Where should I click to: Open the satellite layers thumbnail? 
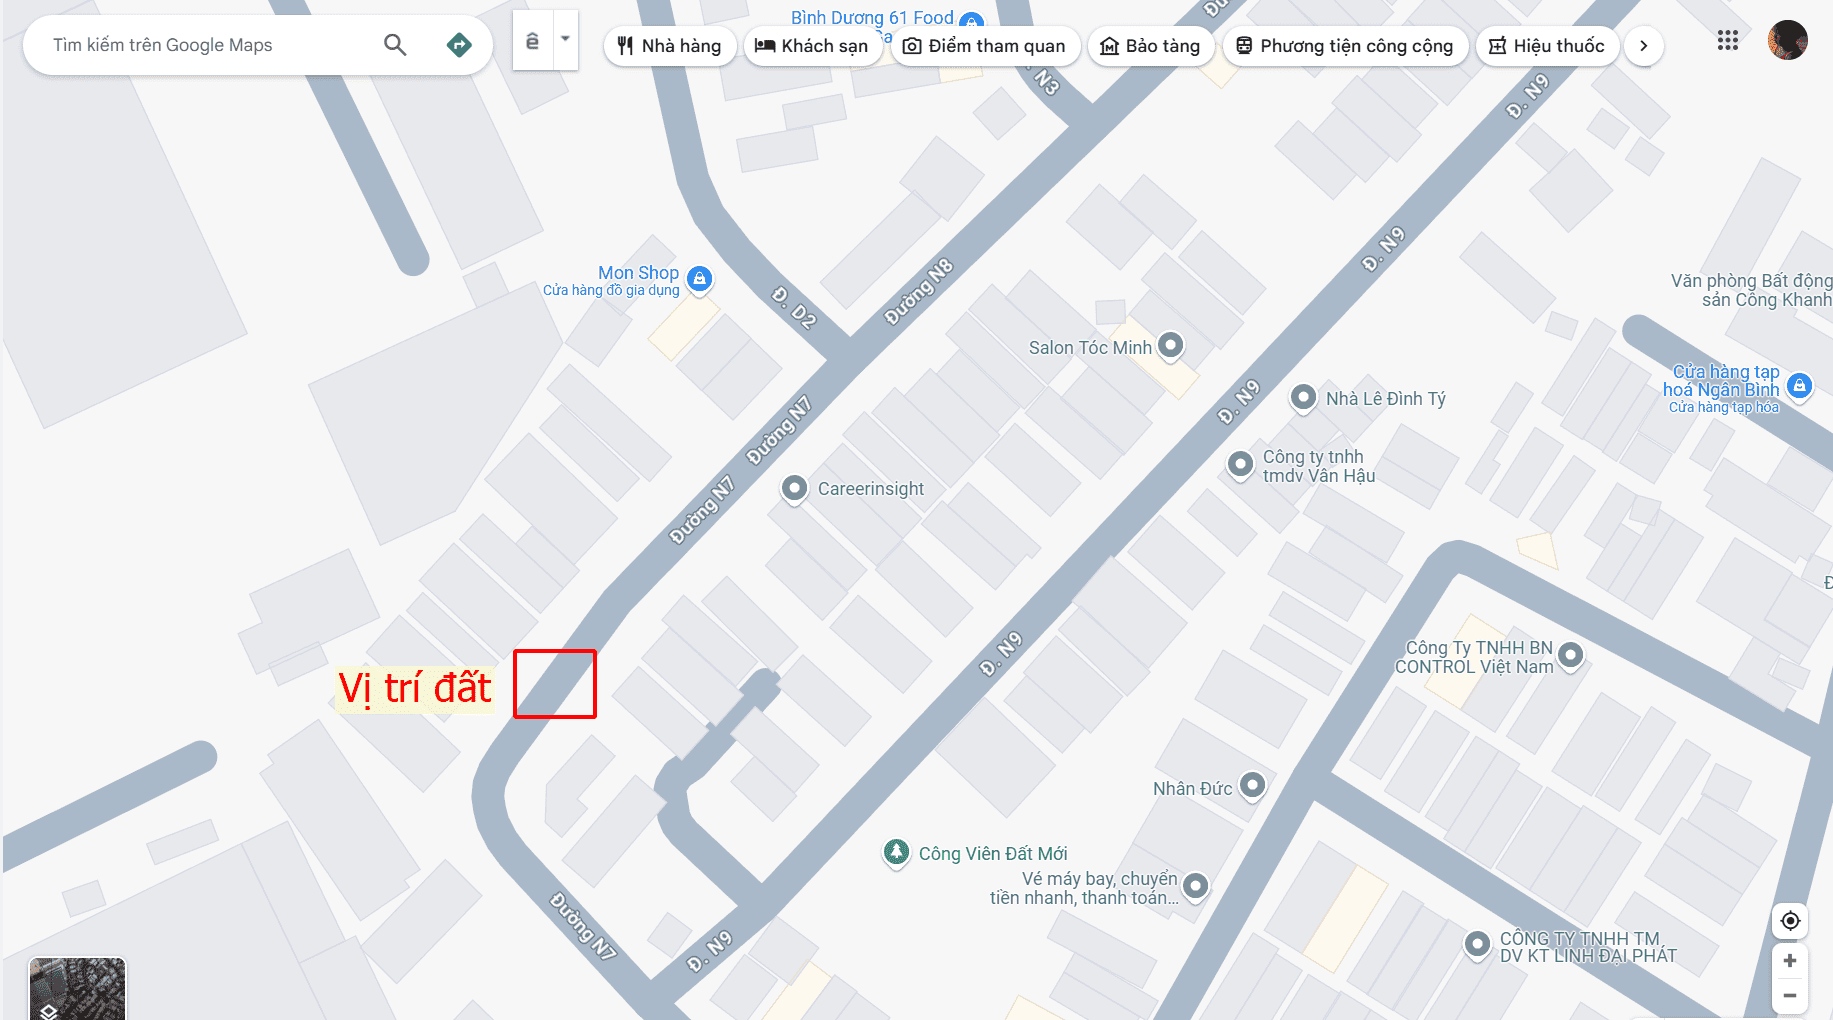pos(77,988)
